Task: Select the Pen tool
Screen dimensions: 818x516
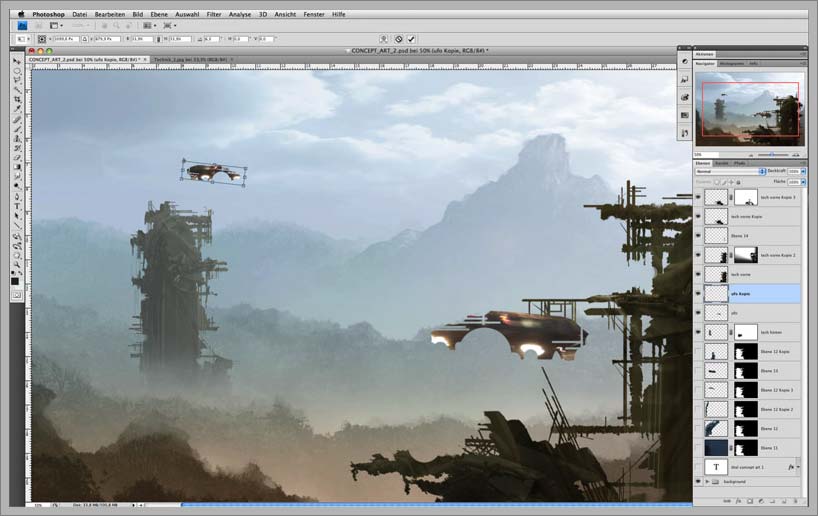Action: point(17,197)
